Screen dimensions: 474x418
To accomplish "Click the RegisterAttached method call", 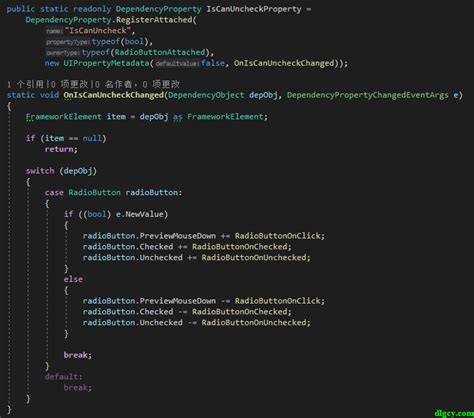I will click(154, 20).
